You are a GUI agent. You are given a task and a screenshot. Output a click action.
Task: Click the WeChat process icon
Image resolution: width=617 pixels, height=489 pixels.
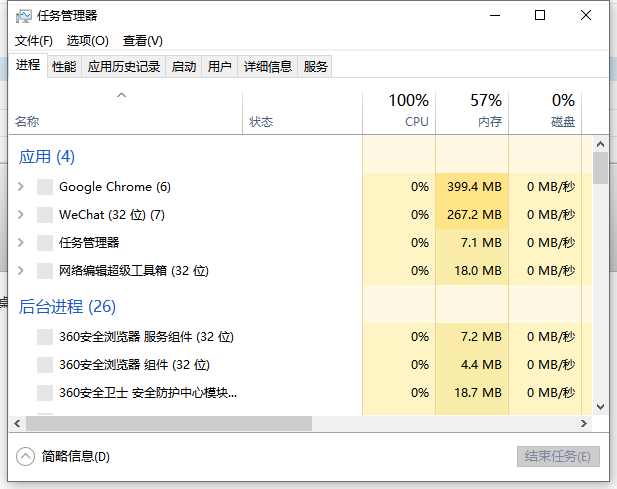click(44, 215)
